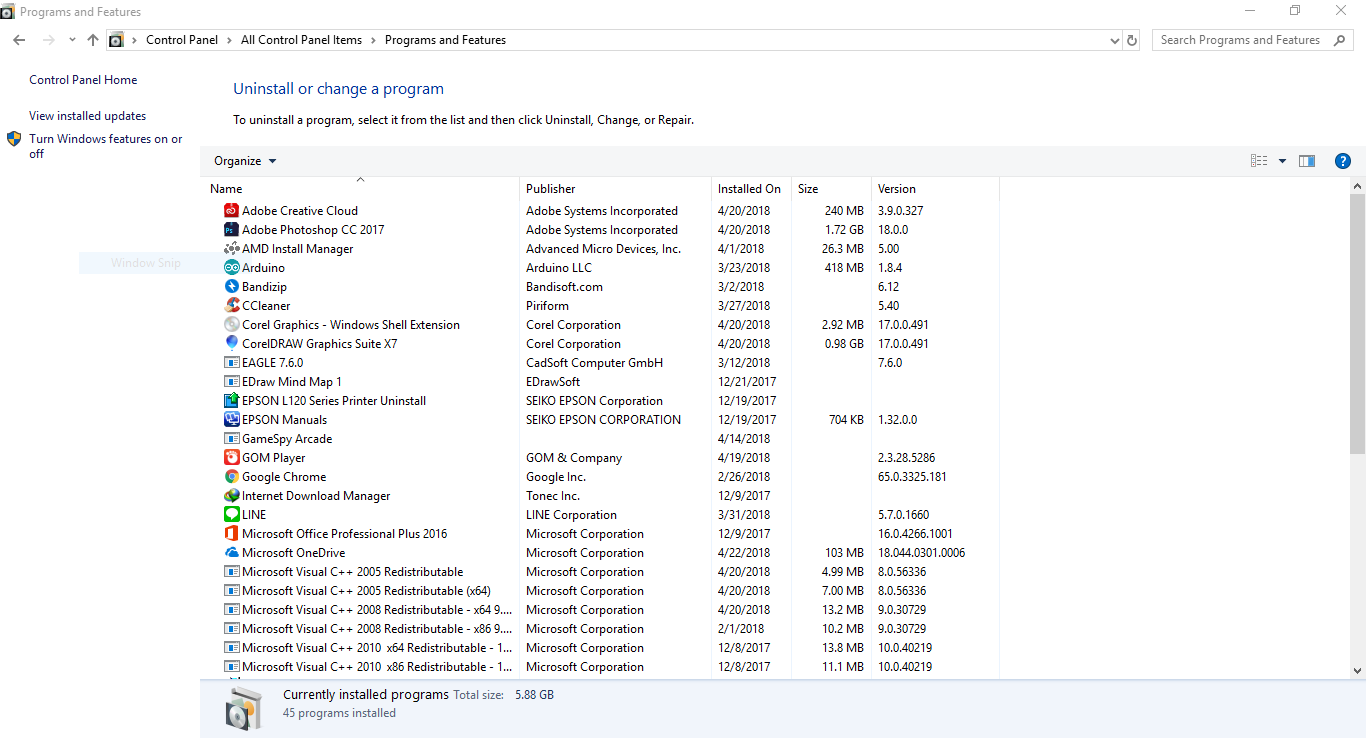Click the EPSON L120 Printer Uninstall icon
This screenshot has height=738, width=1366.
pyautogui.click(x=232, y=401)
